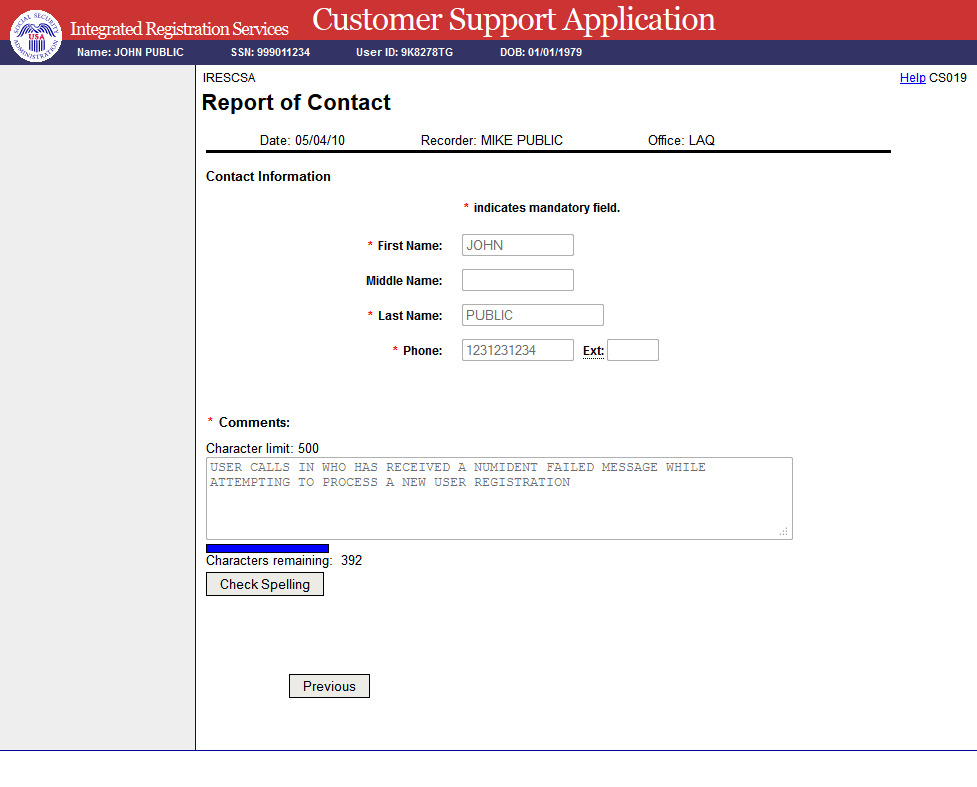Click the IRESCSA label

click(229, 78)
